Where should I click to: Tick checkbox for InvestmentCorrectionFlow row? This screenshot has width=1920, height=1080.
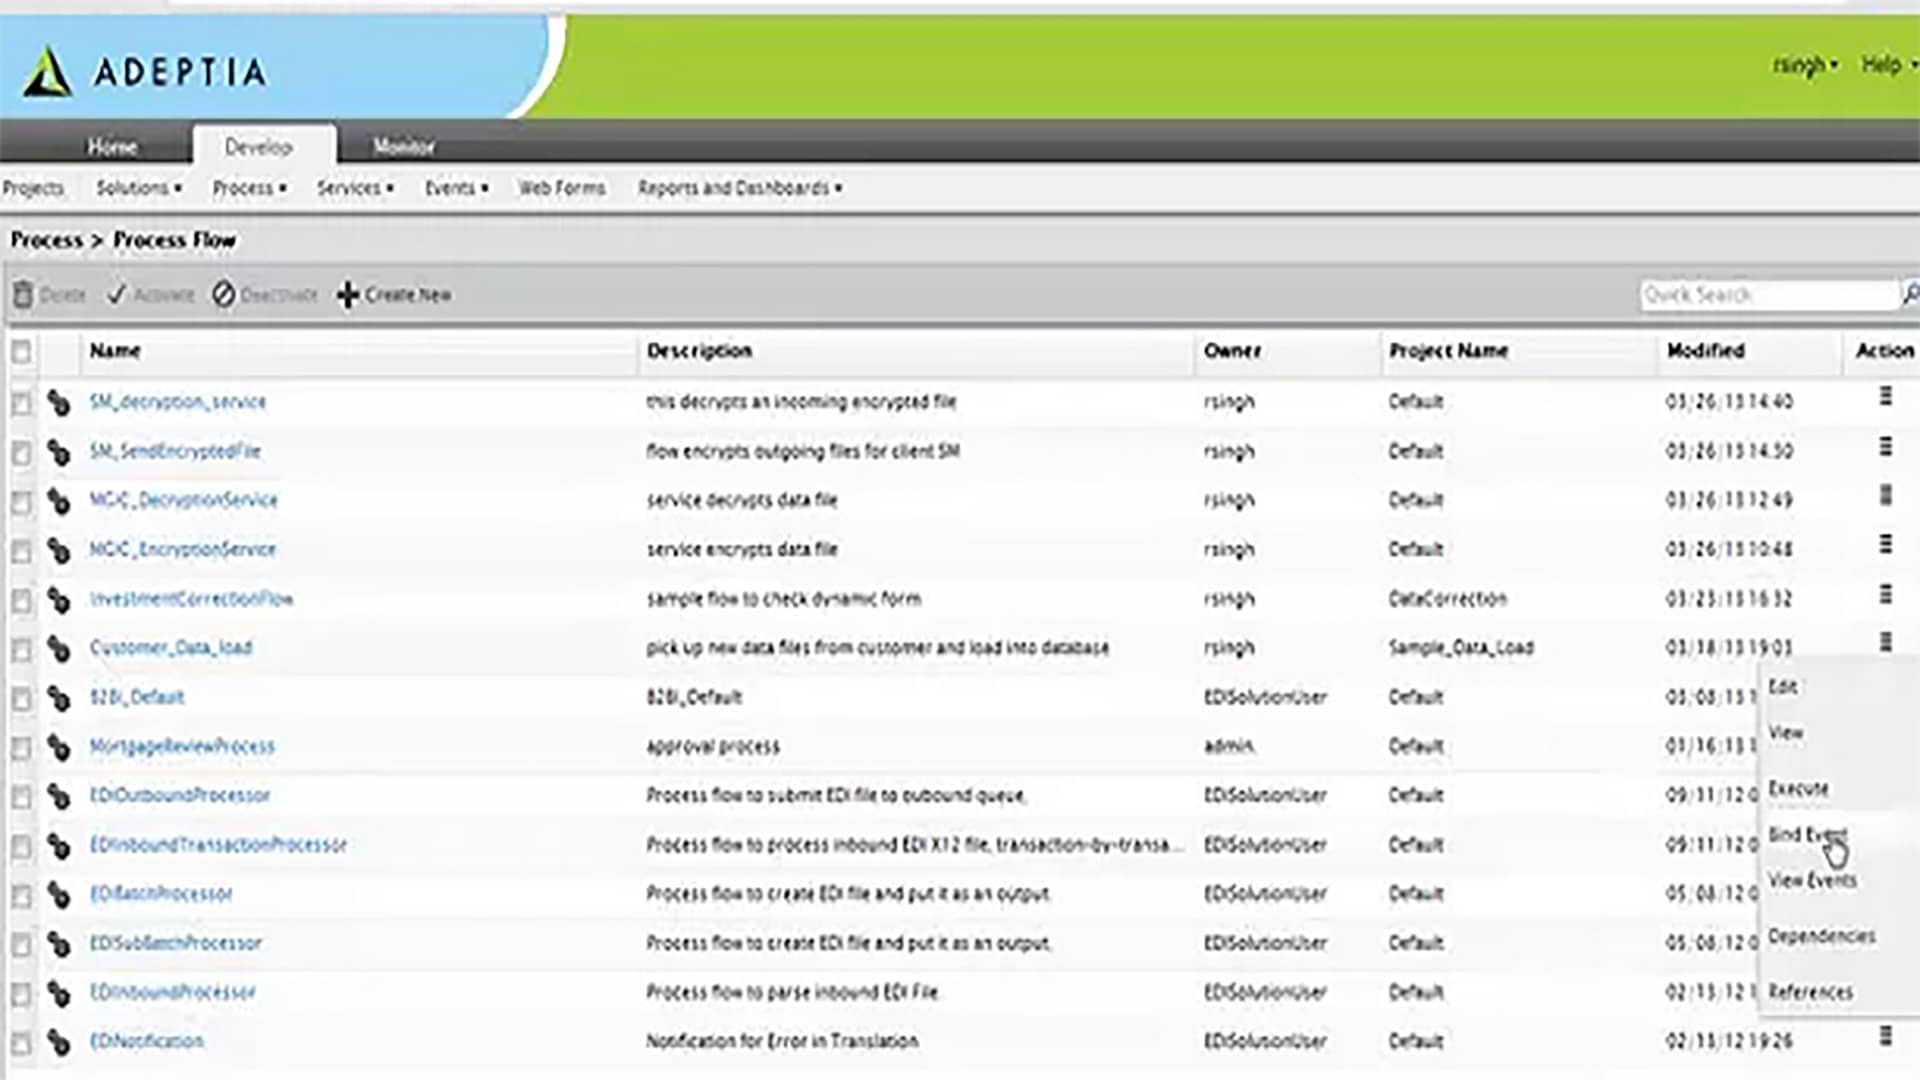[21, 601]
